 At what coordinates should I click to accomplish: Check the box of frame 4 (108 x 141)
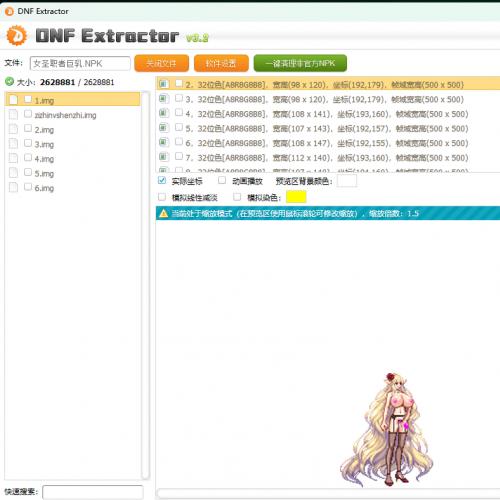coord(179,112)
